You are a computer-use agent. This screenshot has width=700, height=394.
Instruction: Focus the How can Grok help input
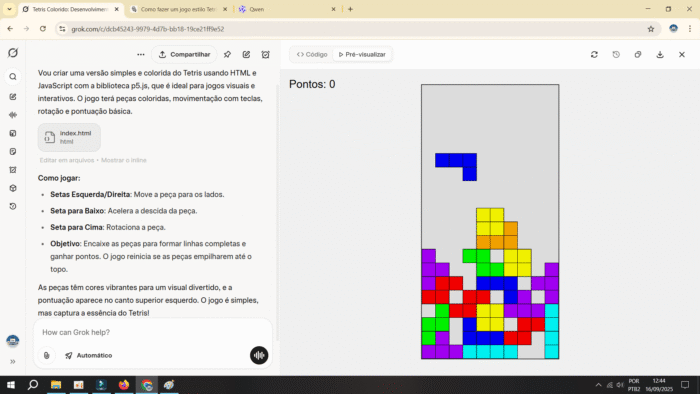[152, 332]
